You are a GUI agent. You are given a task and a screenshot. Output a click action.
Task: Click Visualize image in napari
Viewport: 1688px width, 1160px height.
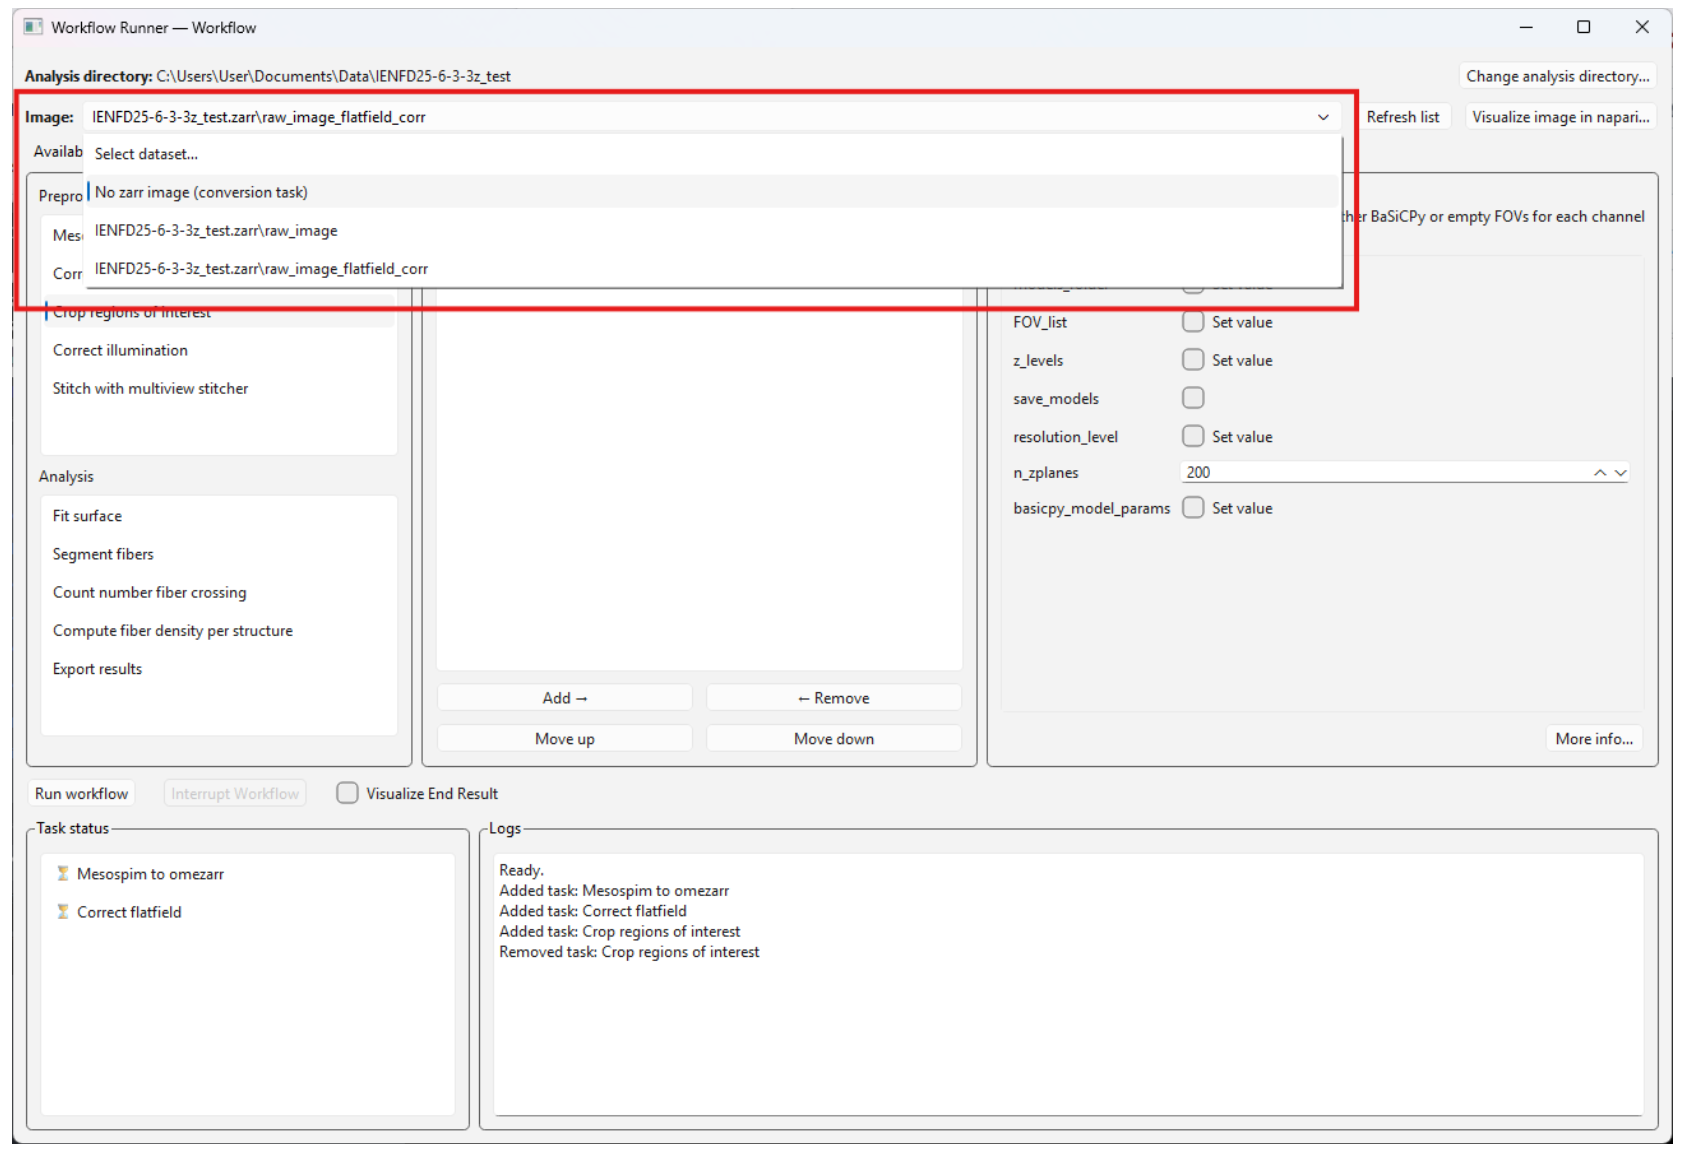point(1559,117)
